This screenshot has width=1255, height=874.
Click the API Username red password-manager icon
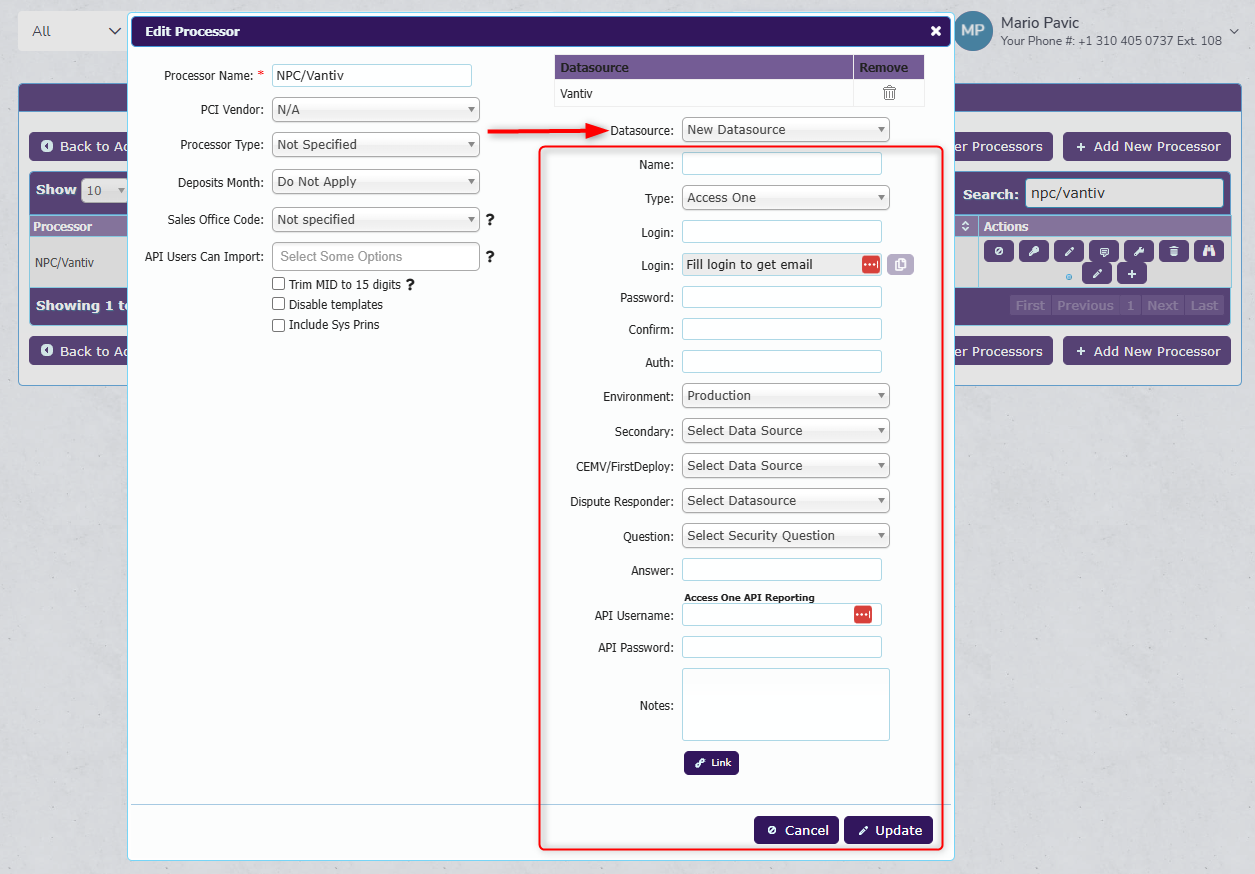(x=863, y=614)
